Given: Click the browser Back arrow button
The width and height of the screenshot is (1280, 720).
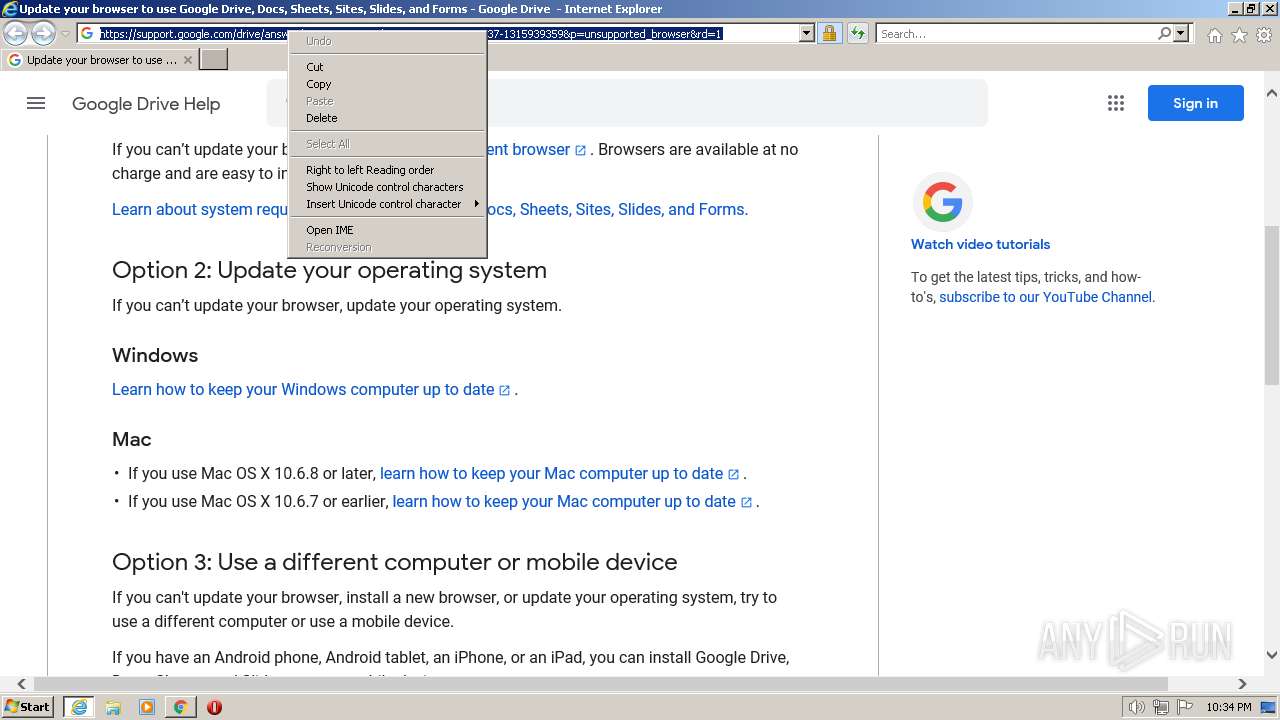Looking at the screenshot, I should point(16,34).
